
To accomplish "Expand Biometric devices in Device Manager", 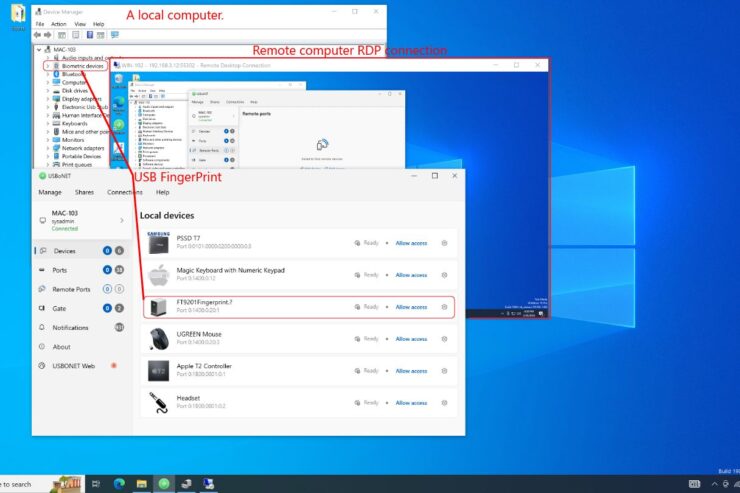I will 48,66.
